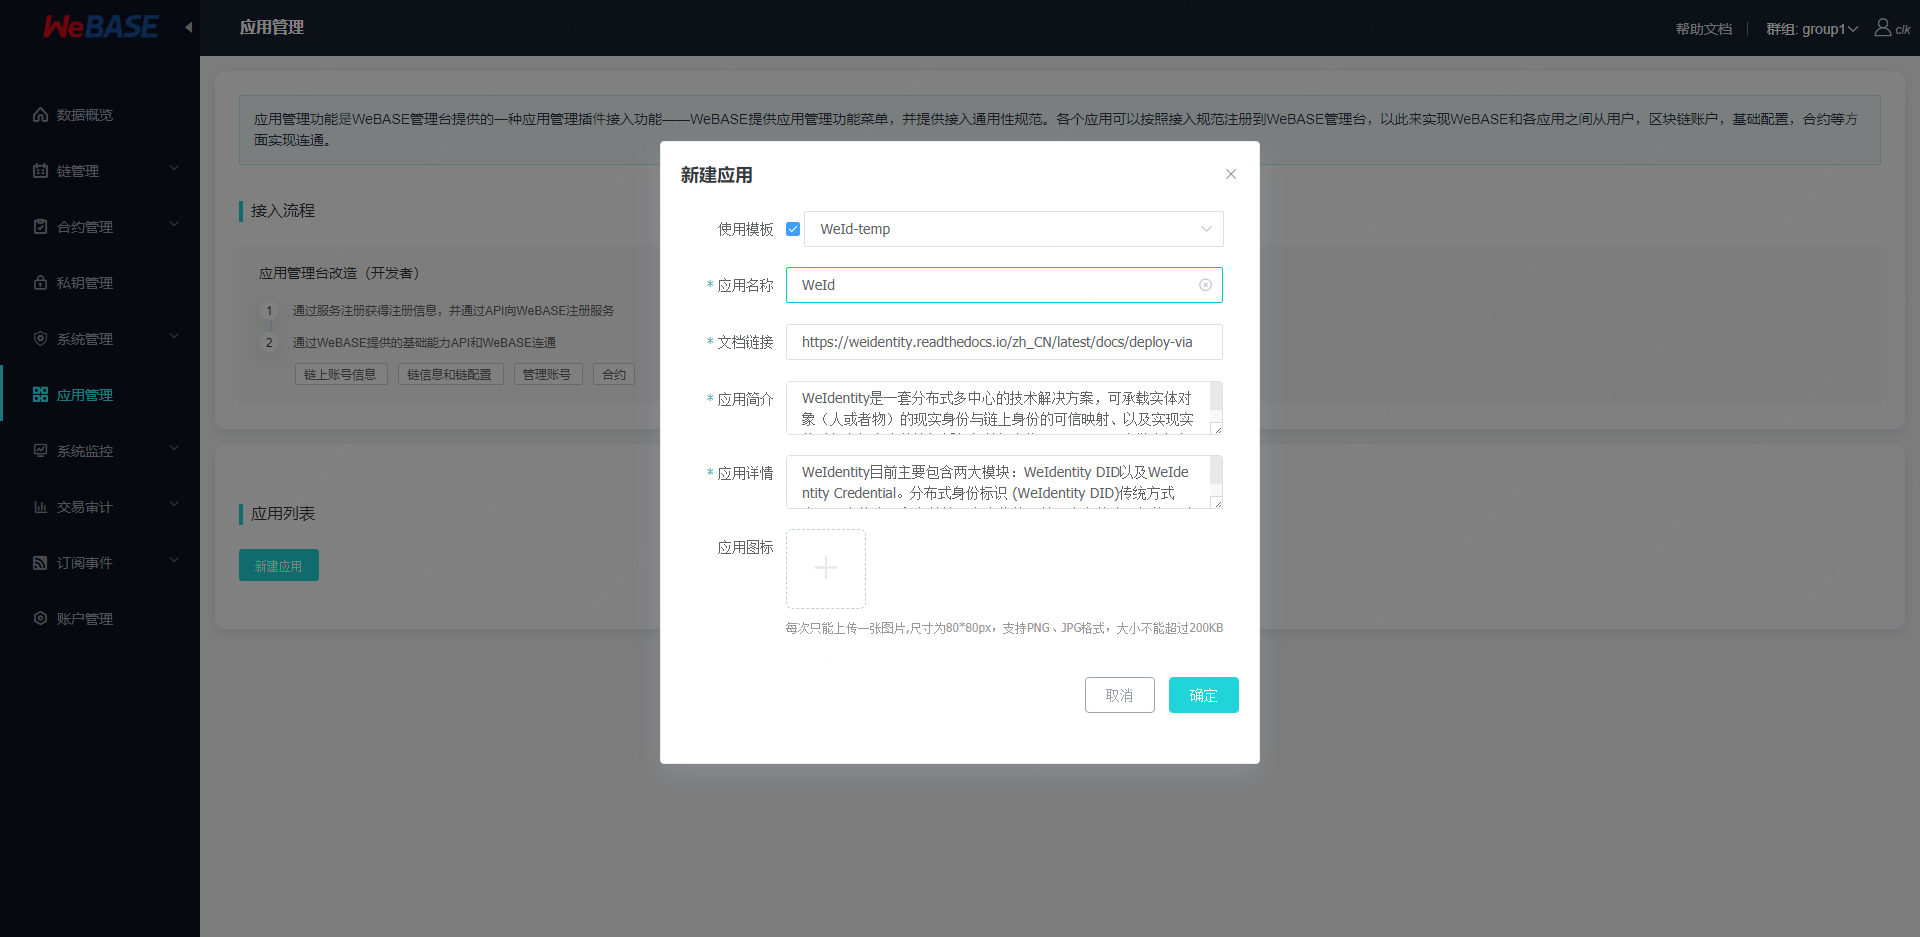Open 合约管理 menu item
Viewport: 1920px width, 937px height.
(x=100, y=227)
